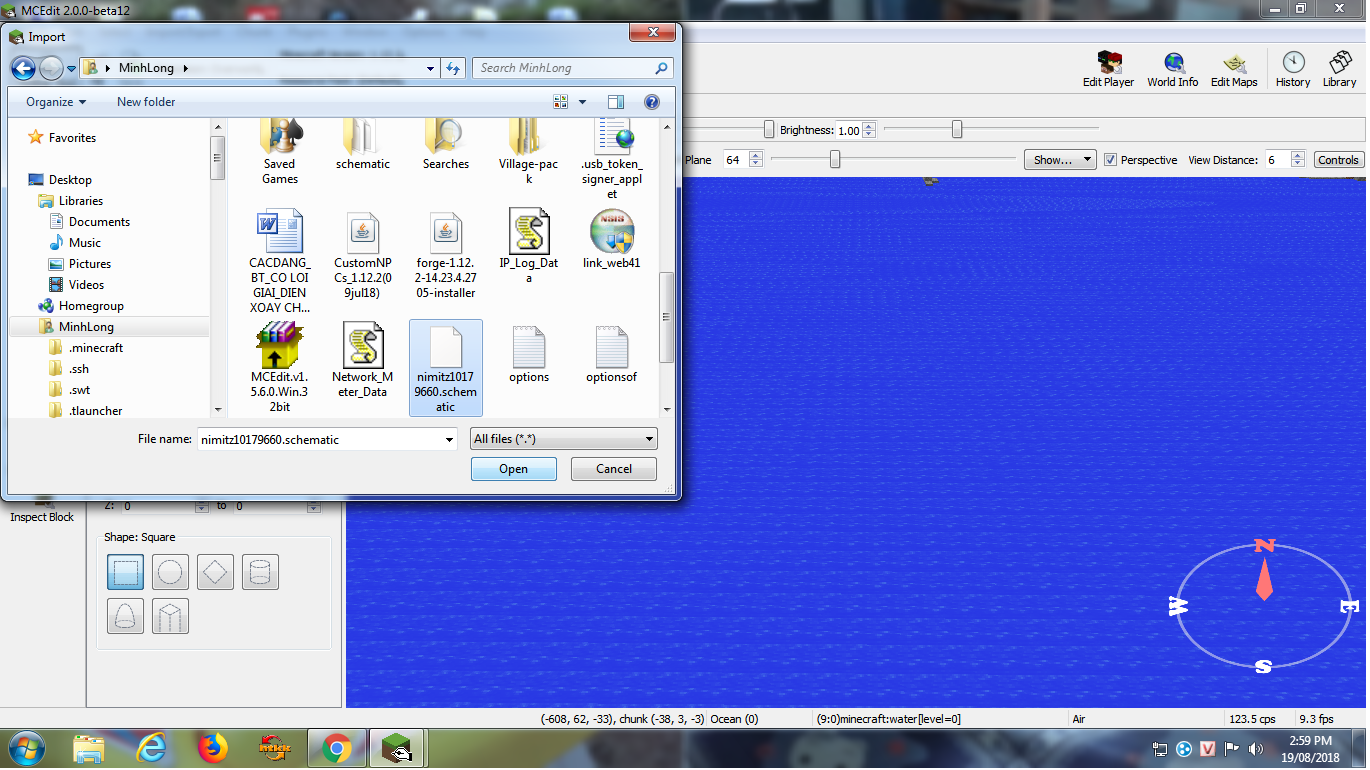Viewport: 1370px width, 770px height.
Task: Focus the Search MinhLong box
Action: point(572,68)
